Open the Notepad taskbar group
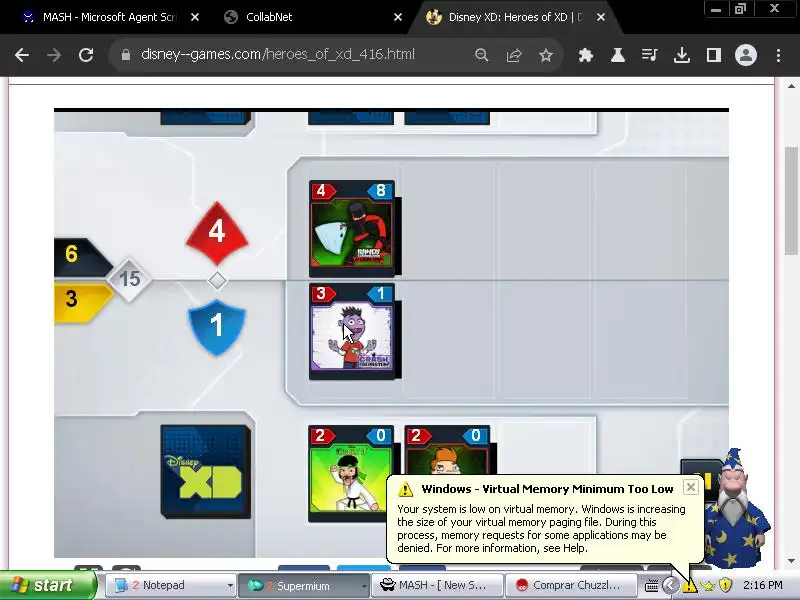Viewport: 800px width, 600px height. (168, 585)
